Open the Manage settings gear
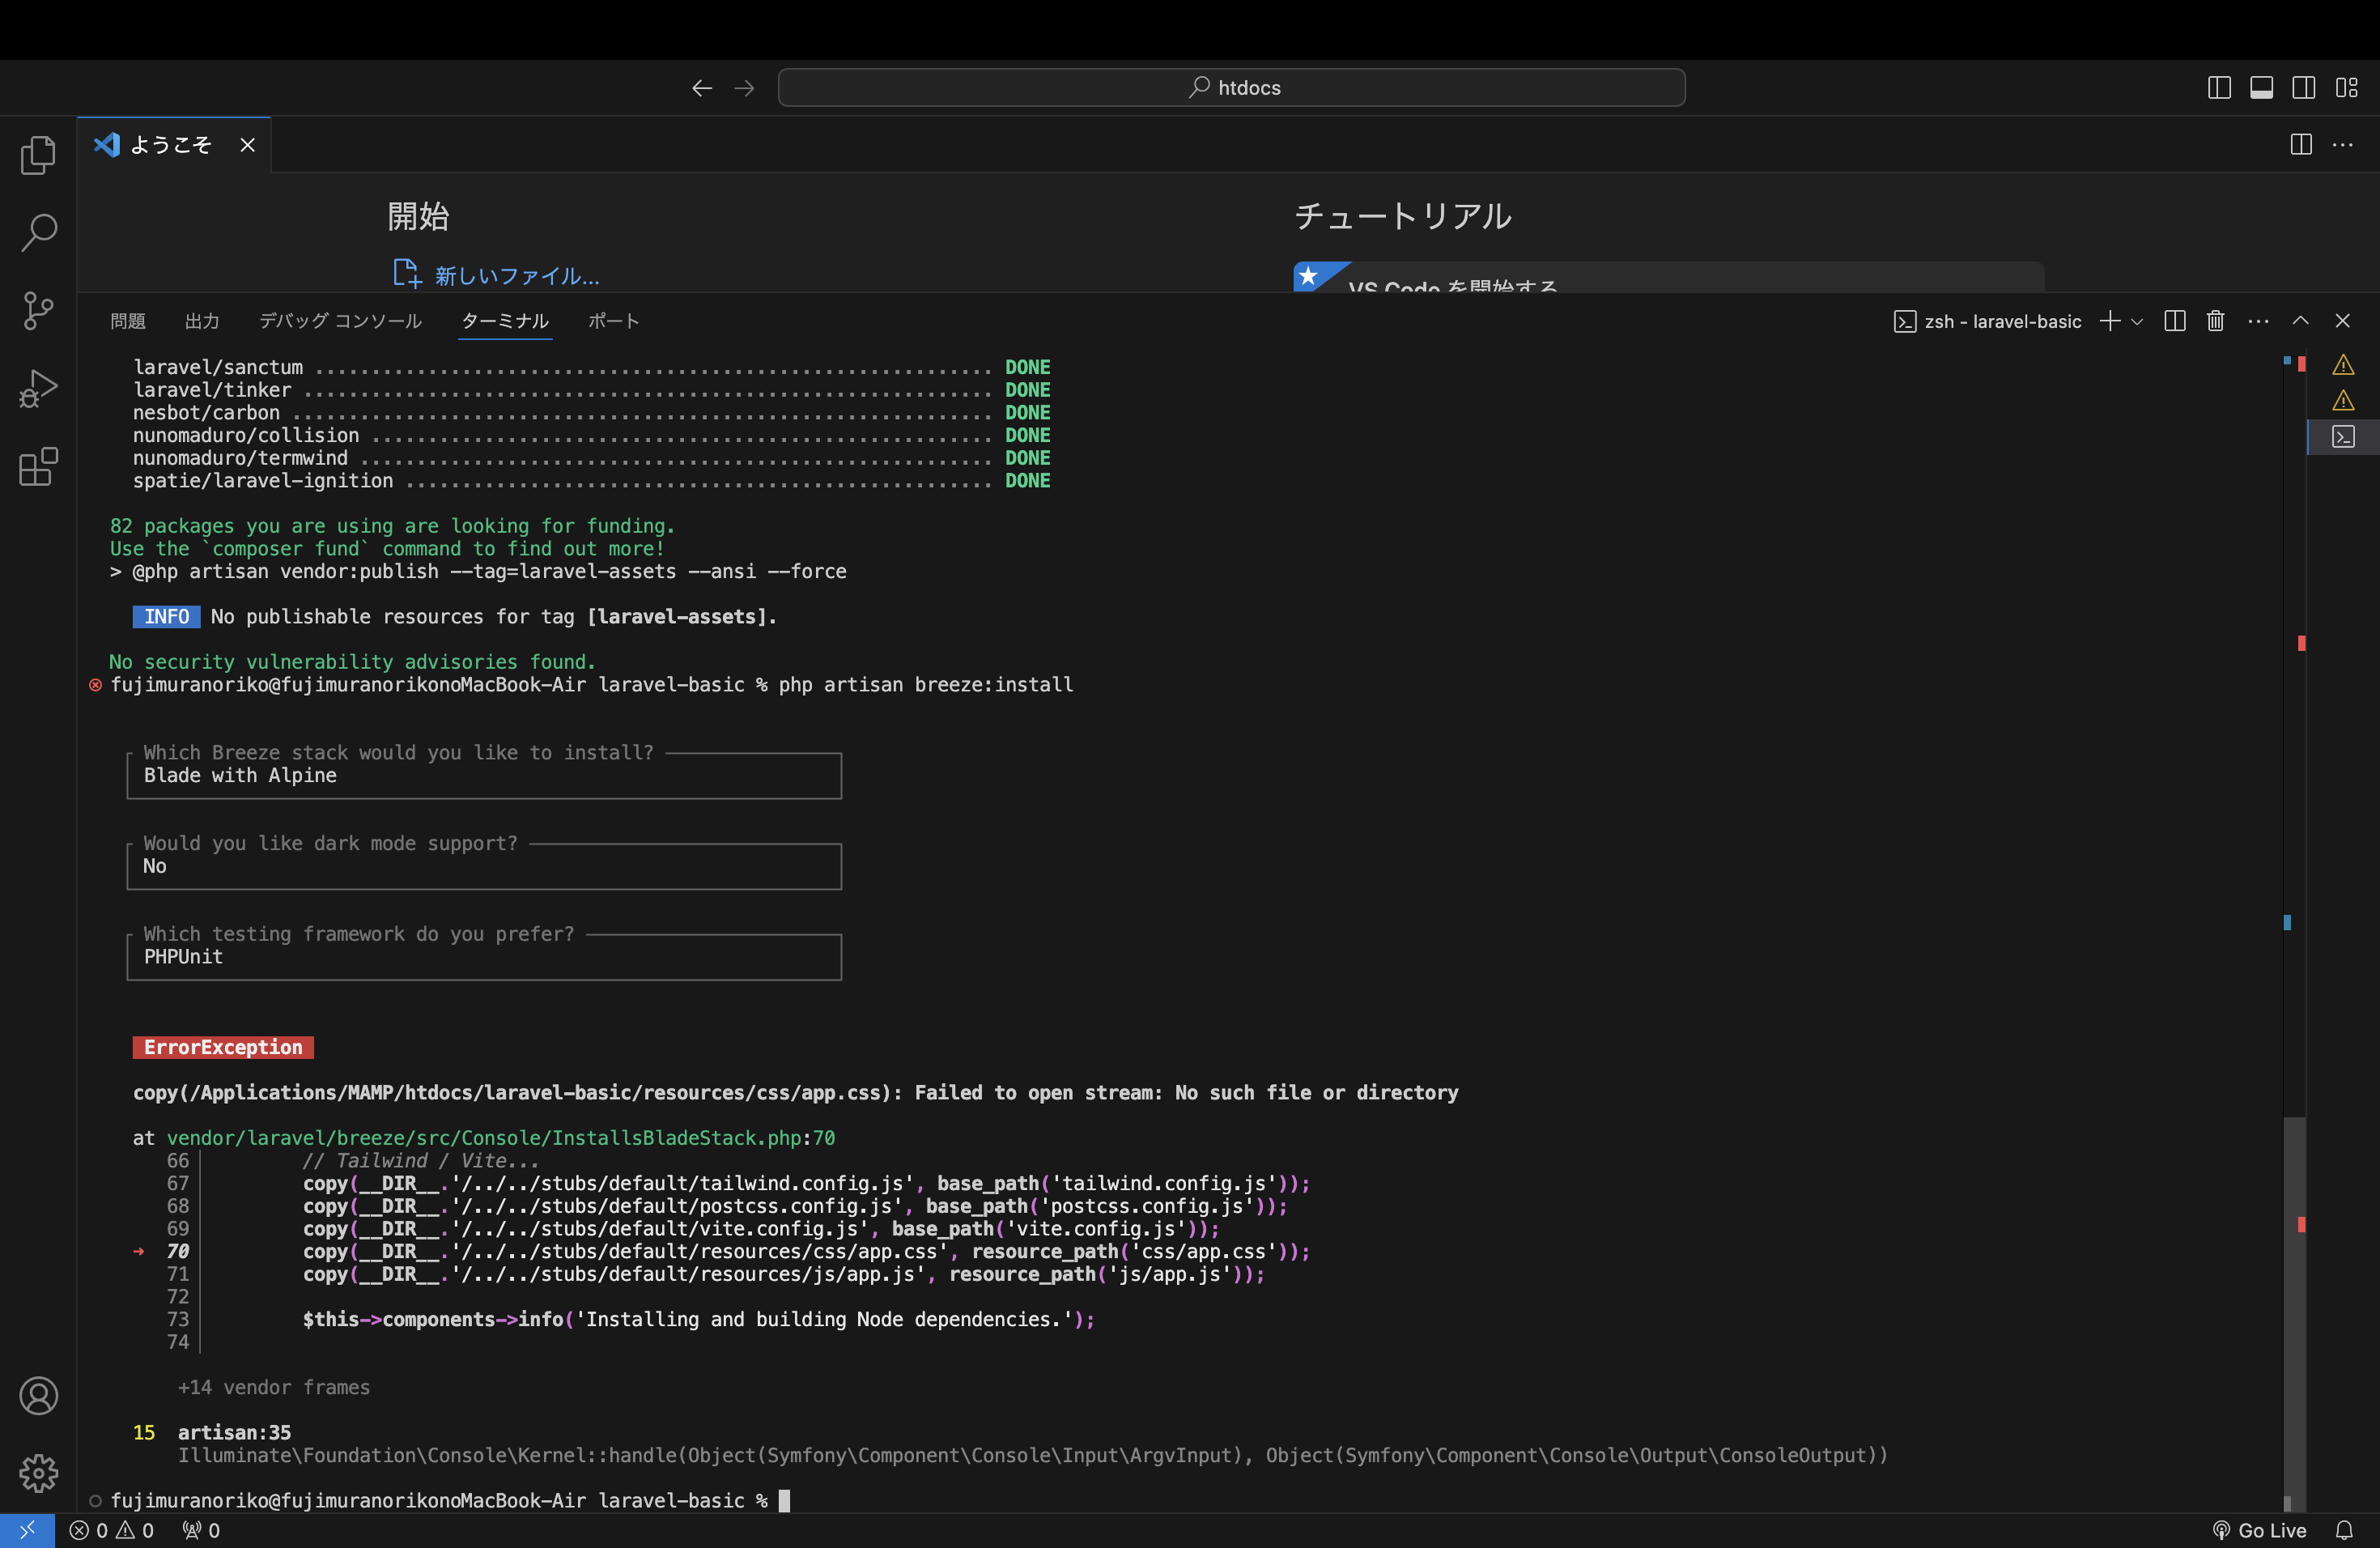 point(38,1473)
